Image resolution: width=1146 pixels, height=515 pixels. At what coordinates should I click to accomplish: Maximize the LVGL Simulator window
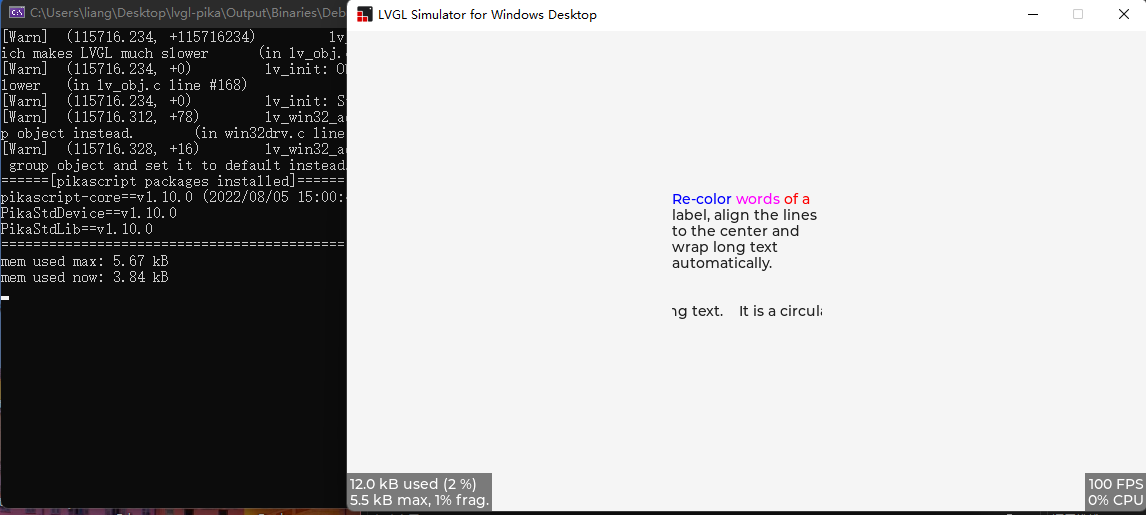click(1078, 15)
